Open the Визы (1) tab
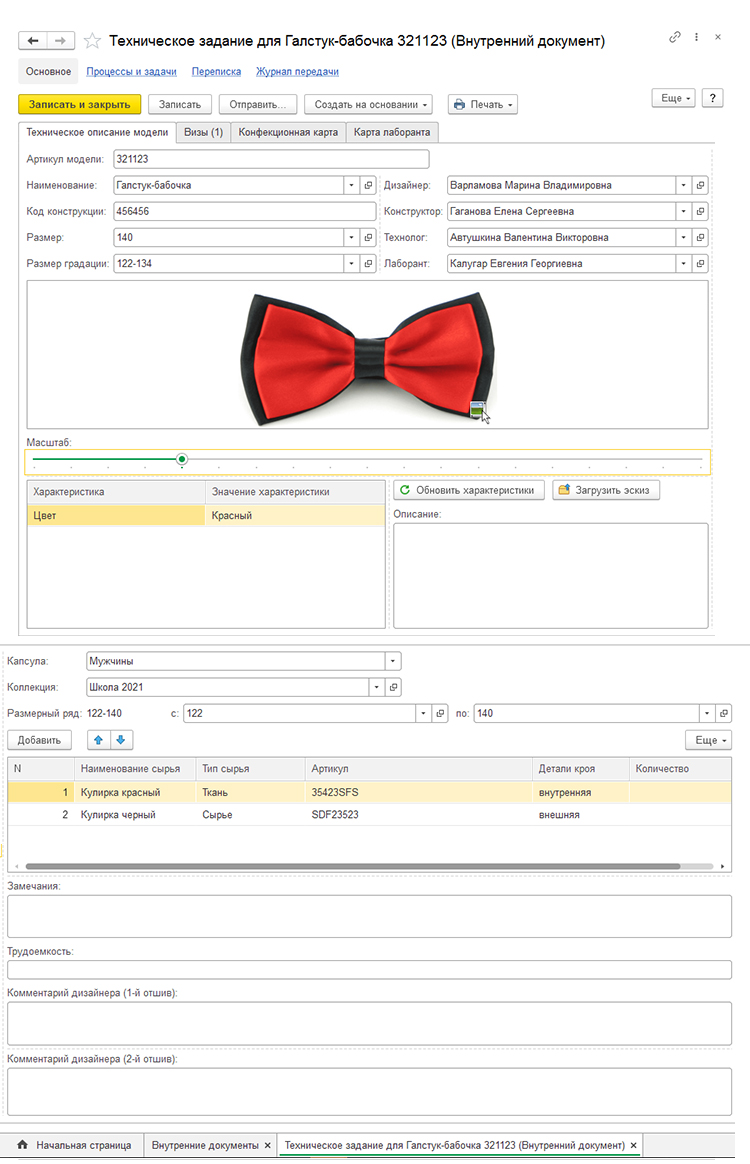This screenshot has height=1164, width=750. point(203,132)
